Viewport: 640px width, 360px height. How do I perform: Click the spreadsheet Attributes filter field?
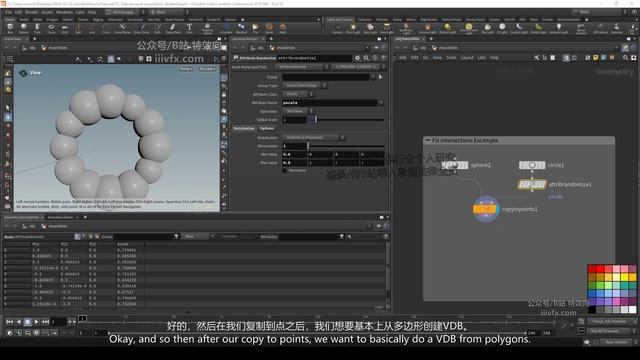point(309,237)
